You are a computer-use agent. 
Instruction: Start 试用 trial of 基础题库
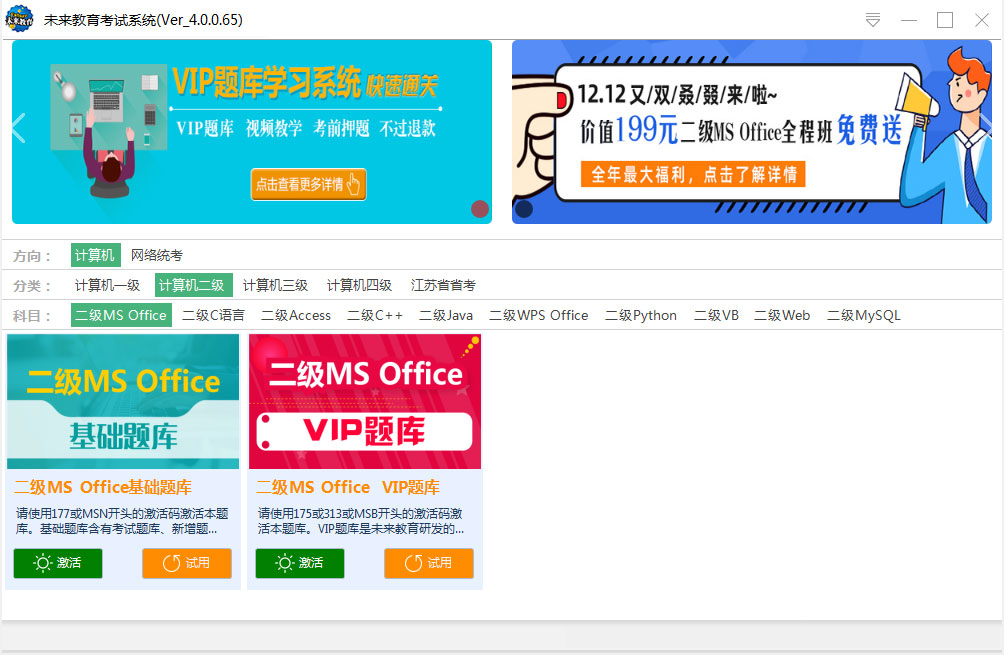tap(187, 563)
